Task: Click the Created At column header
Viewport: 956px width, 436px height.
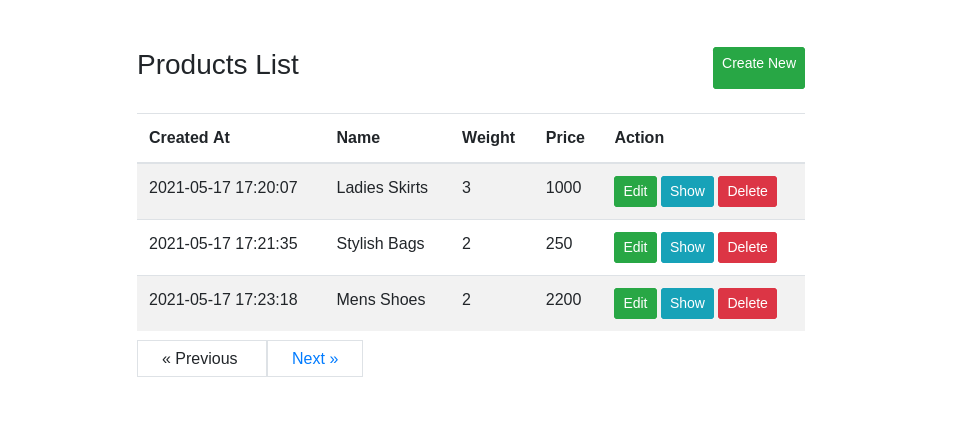Action: [x=189, y=138]
